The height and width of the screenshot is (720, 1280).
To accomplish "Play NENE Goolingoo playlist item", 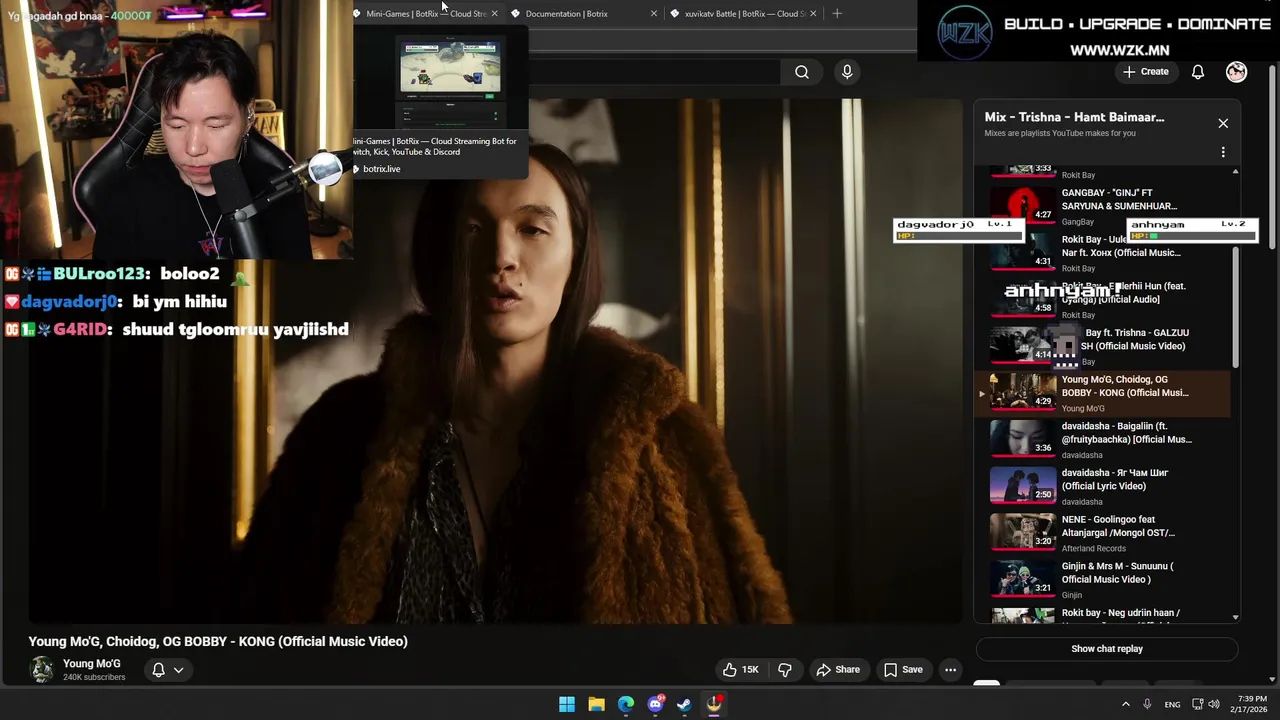I will 1104,533.
